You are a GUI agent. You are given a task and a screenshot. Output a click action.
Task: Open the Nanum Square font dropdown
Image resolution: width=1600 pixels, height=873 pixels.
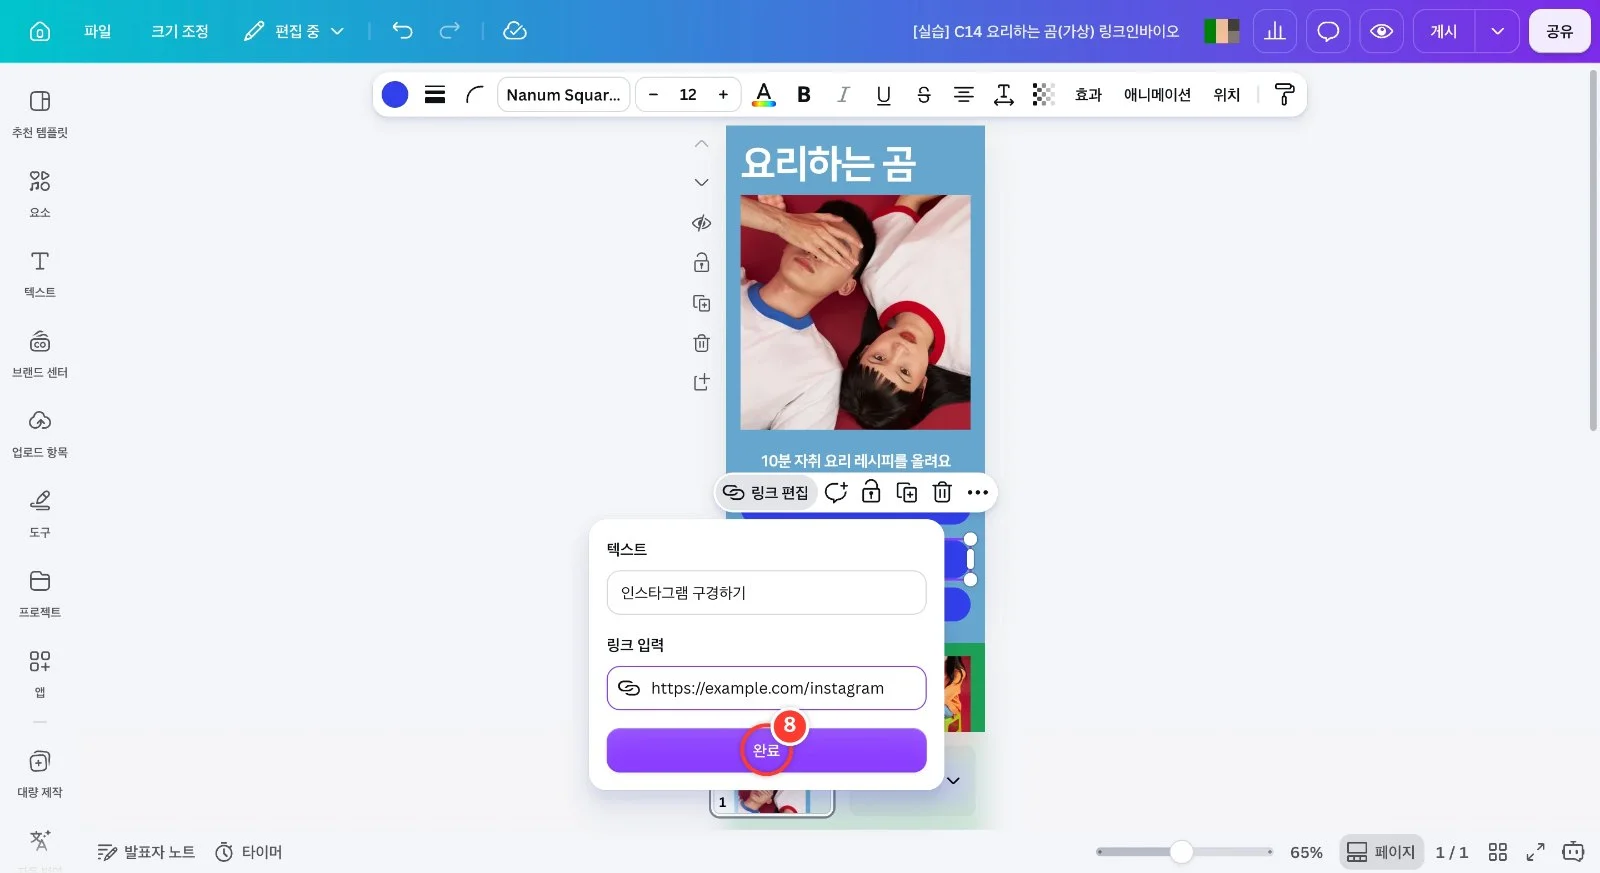564,95
